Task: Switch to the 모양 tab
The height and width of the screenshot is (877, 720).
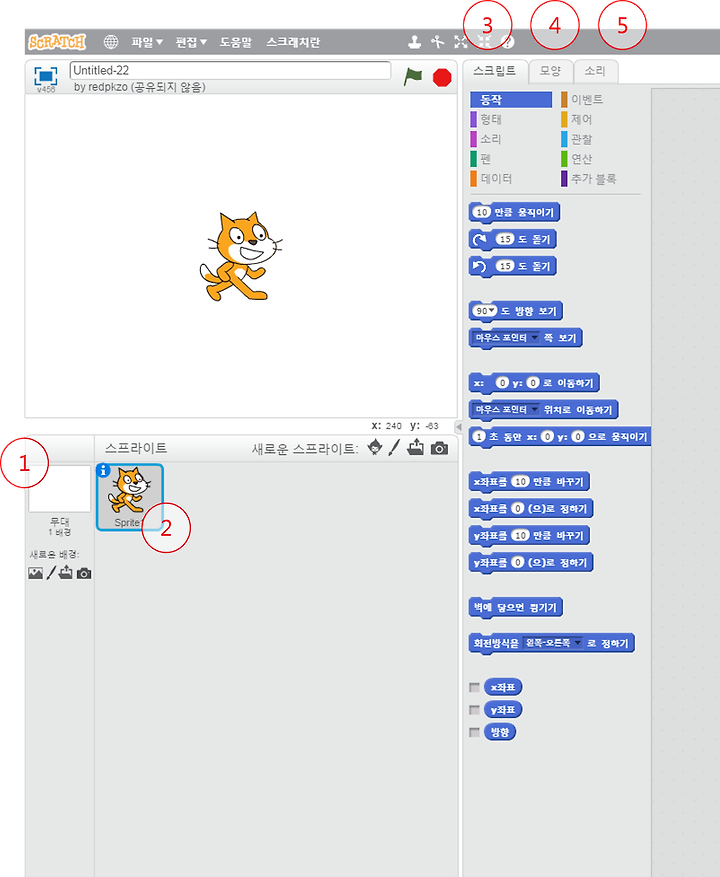Action: (550, 71)
